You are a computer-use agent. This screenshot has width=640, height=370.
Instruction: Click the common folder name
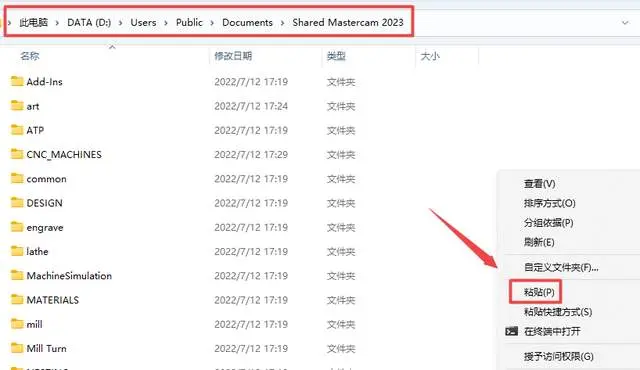pyautogui.click(x=46, y=179)
